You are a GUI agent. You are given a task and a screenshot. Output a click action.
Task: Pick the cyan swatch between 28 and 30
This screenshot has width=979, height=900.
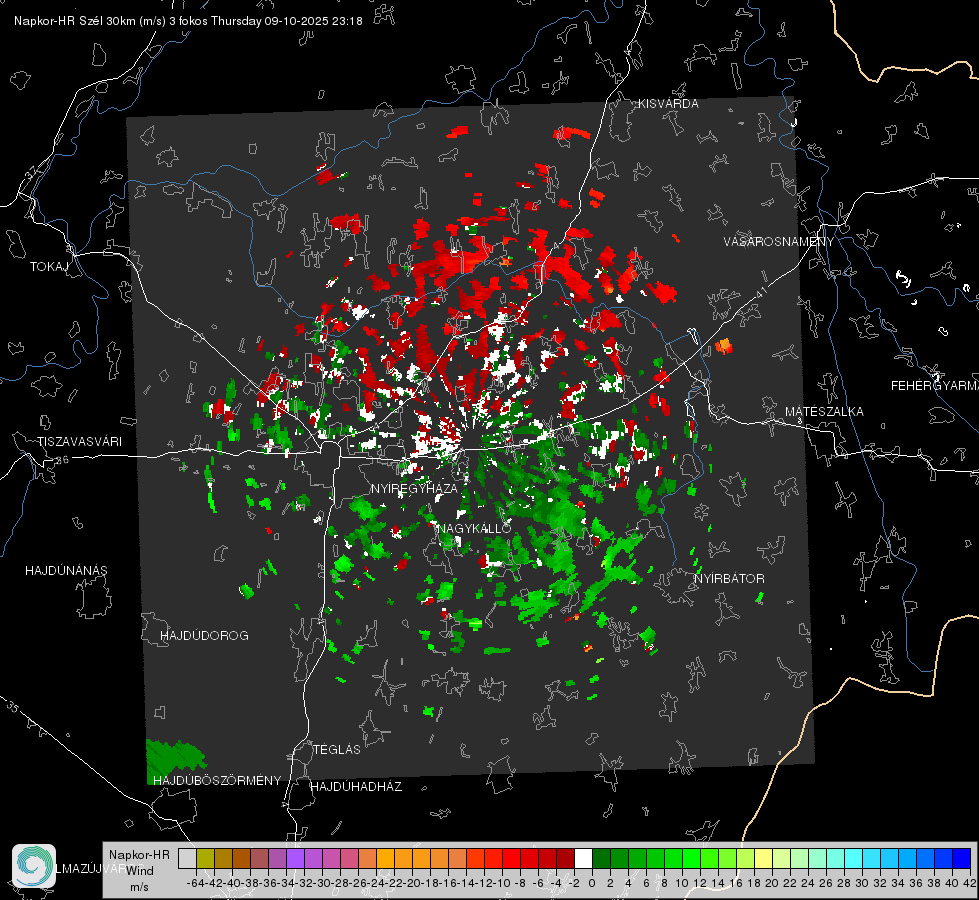[853, 858]
